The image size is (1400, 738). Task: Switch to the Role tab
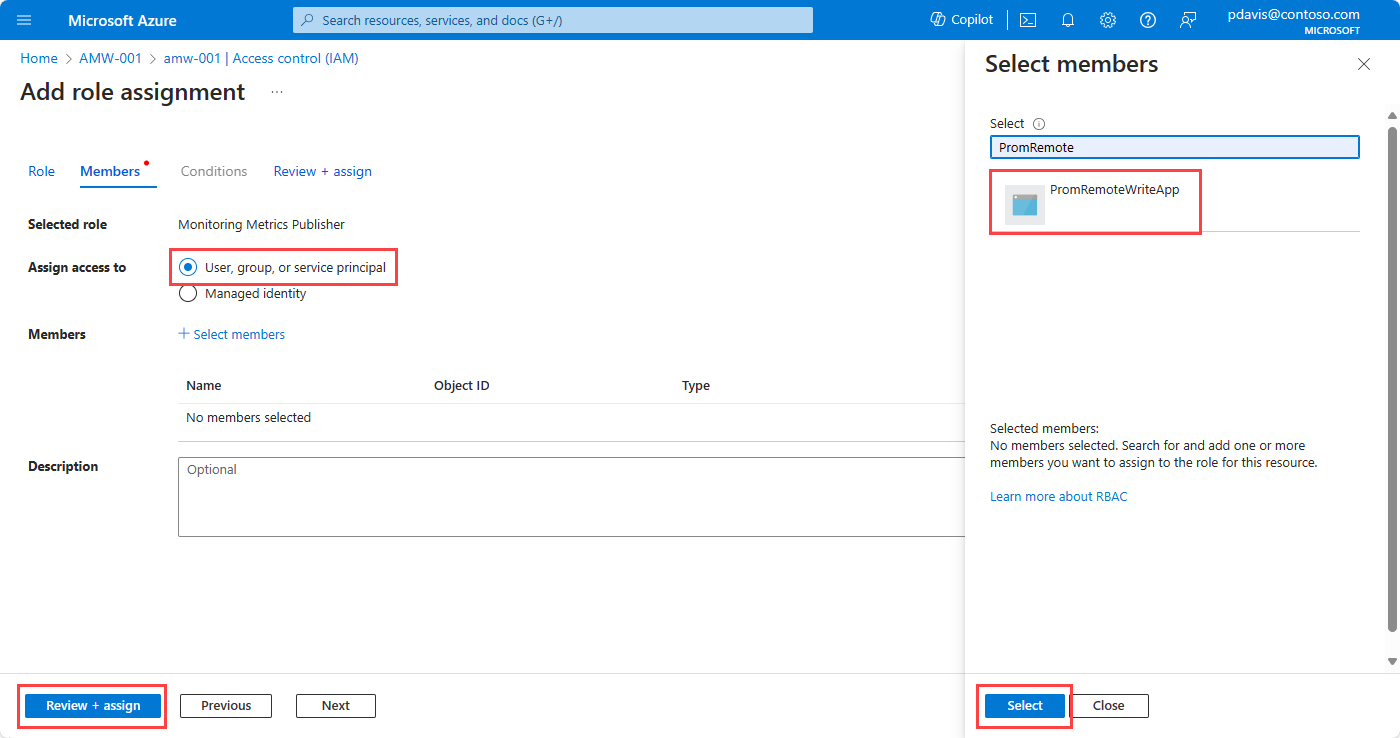coord(42,171)
